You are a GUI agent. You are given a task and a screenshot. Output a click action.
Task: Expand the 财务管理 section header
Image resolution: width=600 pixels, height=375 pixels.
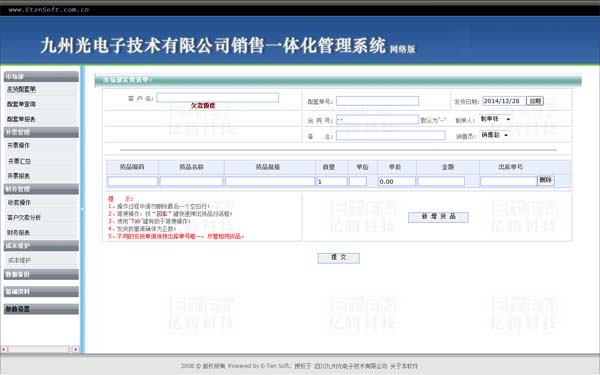point(41,189)
